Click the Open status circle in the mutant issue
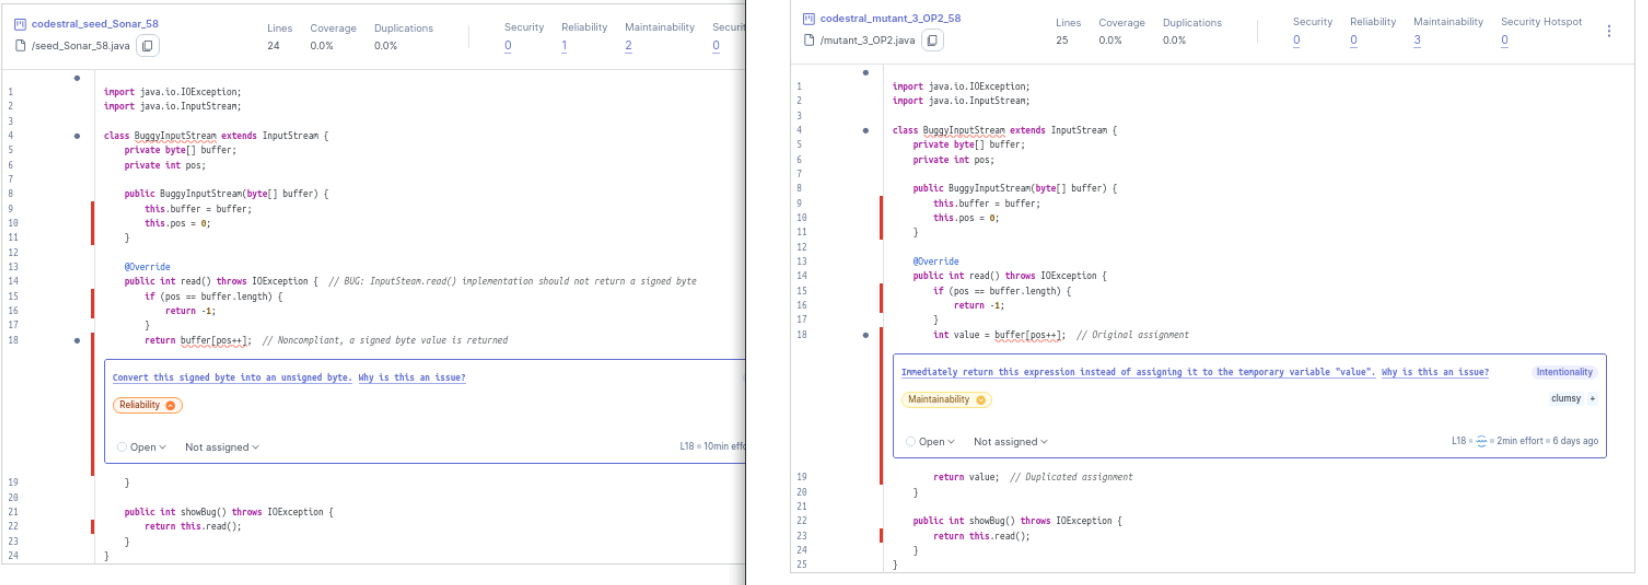 tap(911, 442)
